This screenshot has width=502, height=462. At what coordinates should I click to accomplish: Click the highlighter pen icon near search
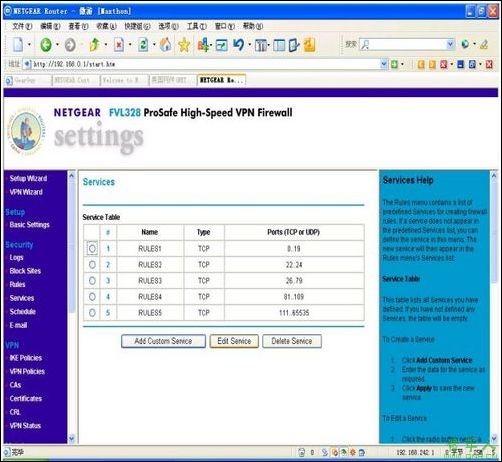pyautogui.click(x=484, y=44)
